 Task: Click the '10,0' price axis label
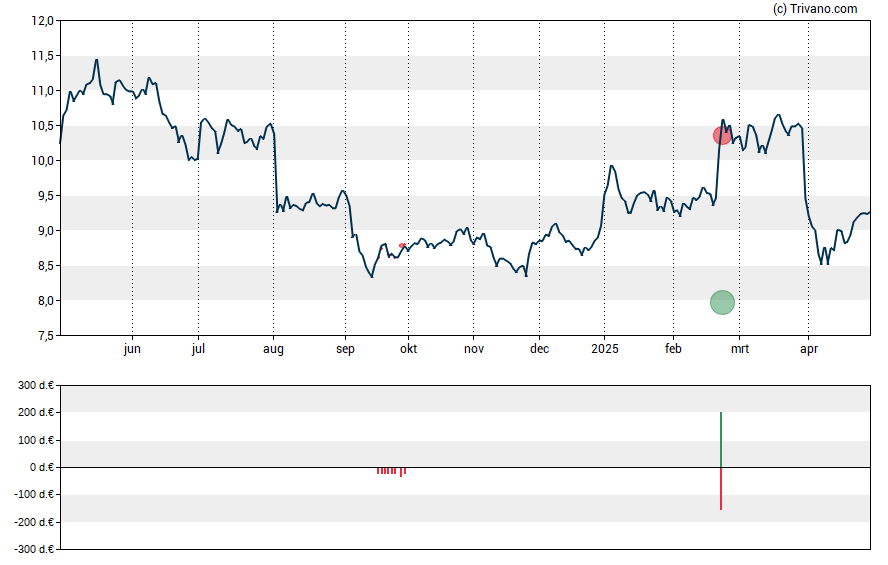click(x=42, y=161)
